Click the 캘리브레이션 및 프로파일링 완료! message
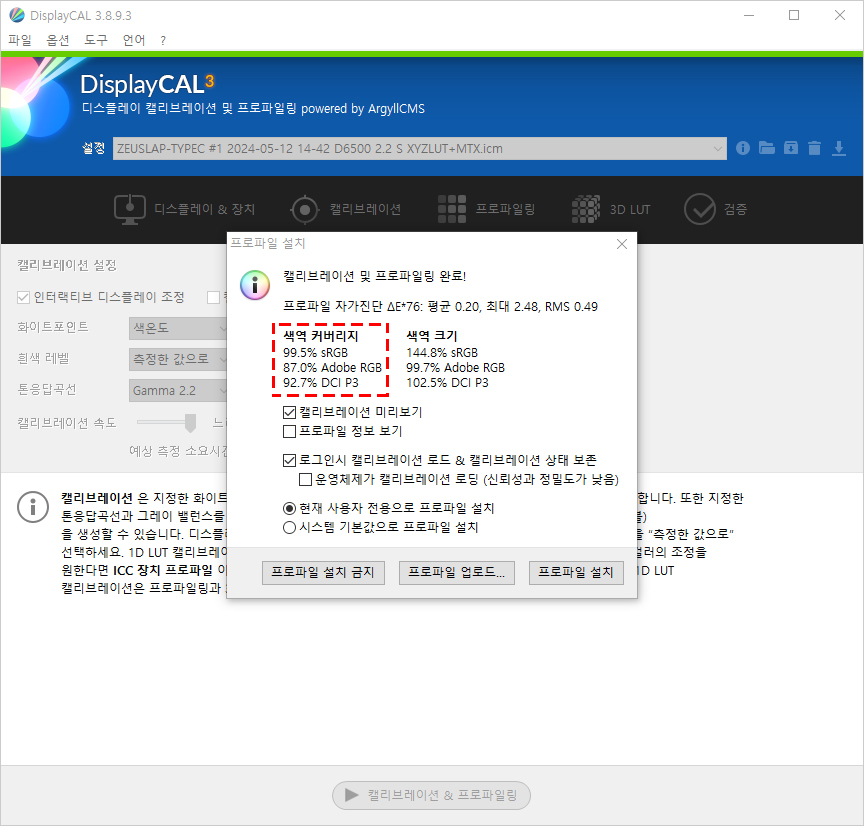864x826 pixels. click(375, 276)
